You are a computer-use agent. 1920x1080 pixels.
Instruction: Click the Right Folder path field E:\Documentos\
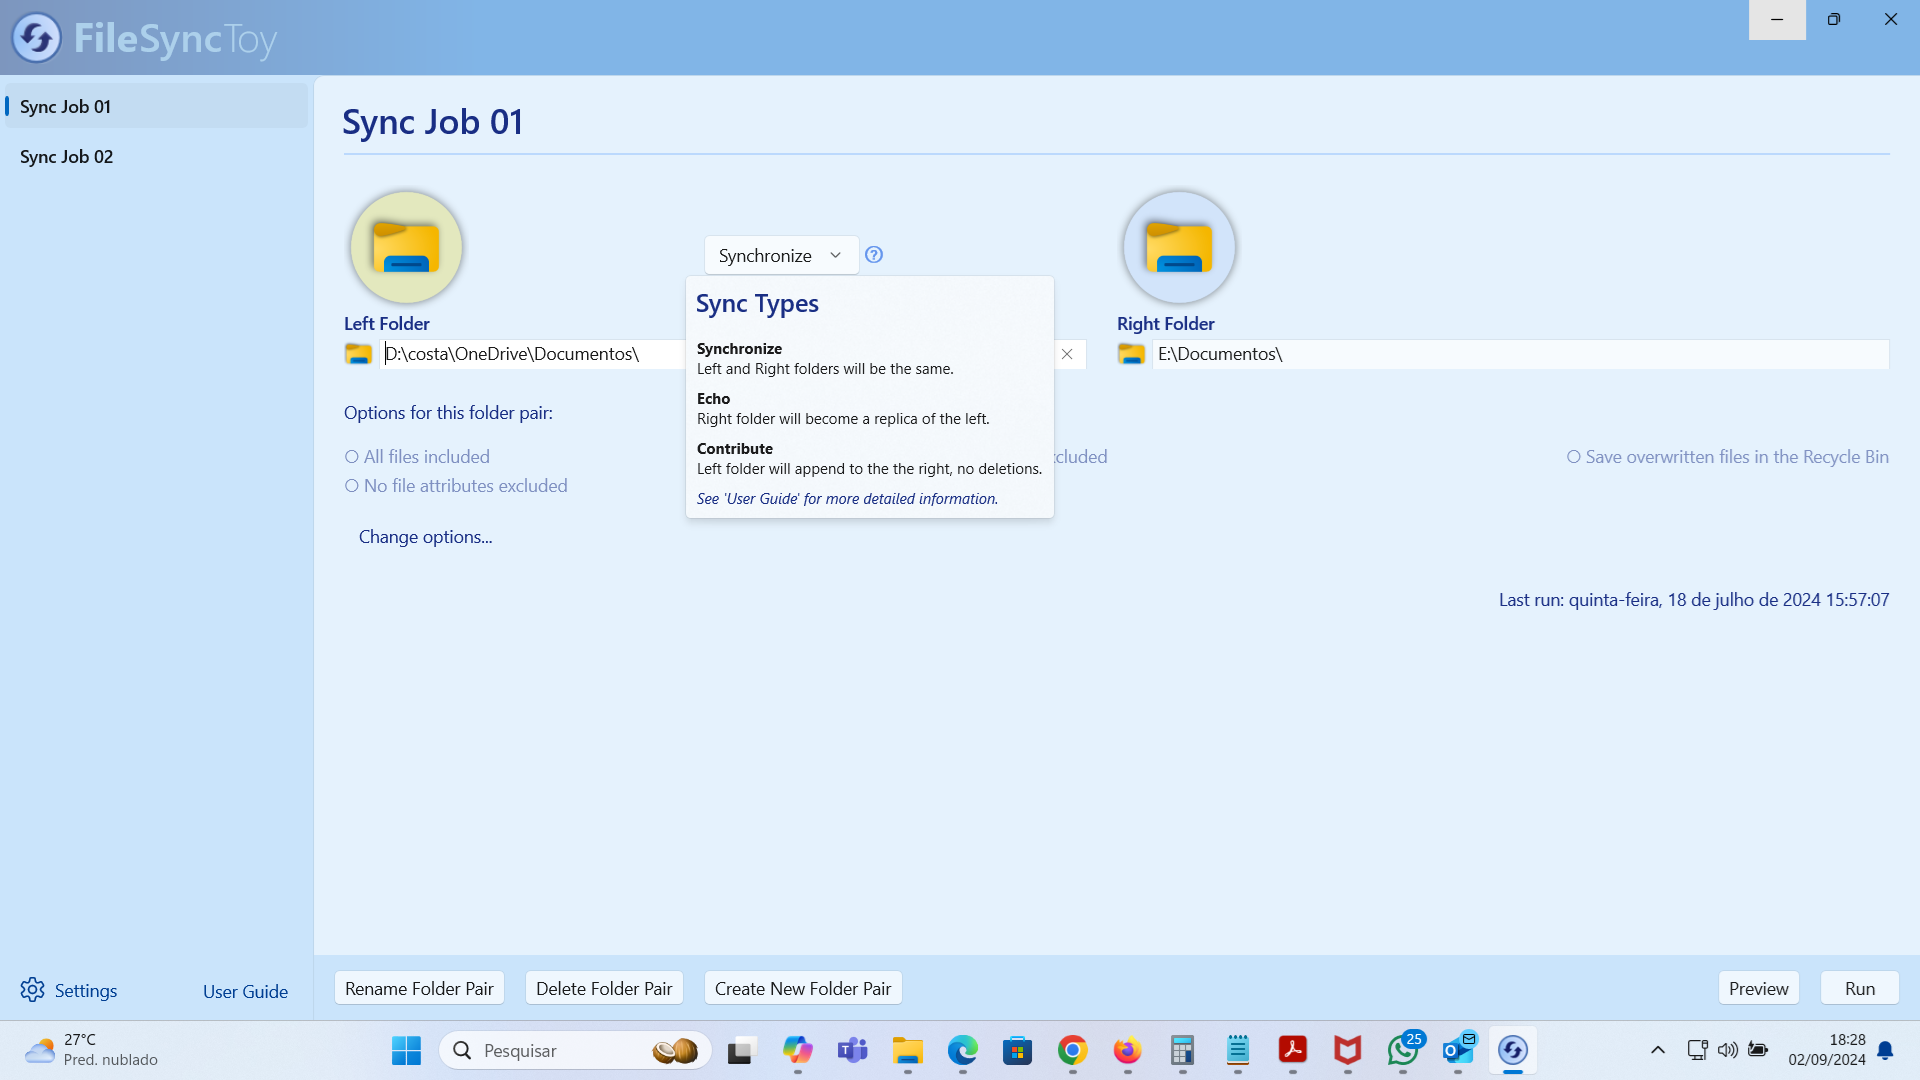coord(1518,354)
